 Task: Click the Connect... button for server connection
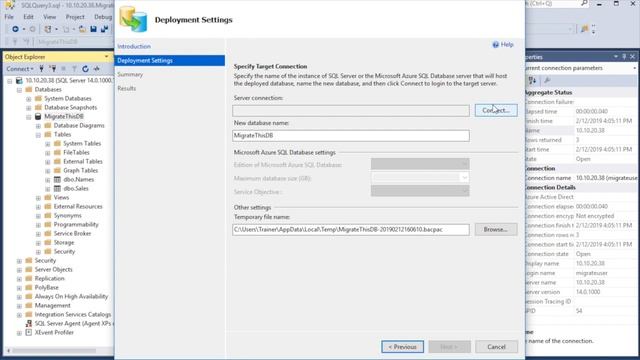pos(496,110)
